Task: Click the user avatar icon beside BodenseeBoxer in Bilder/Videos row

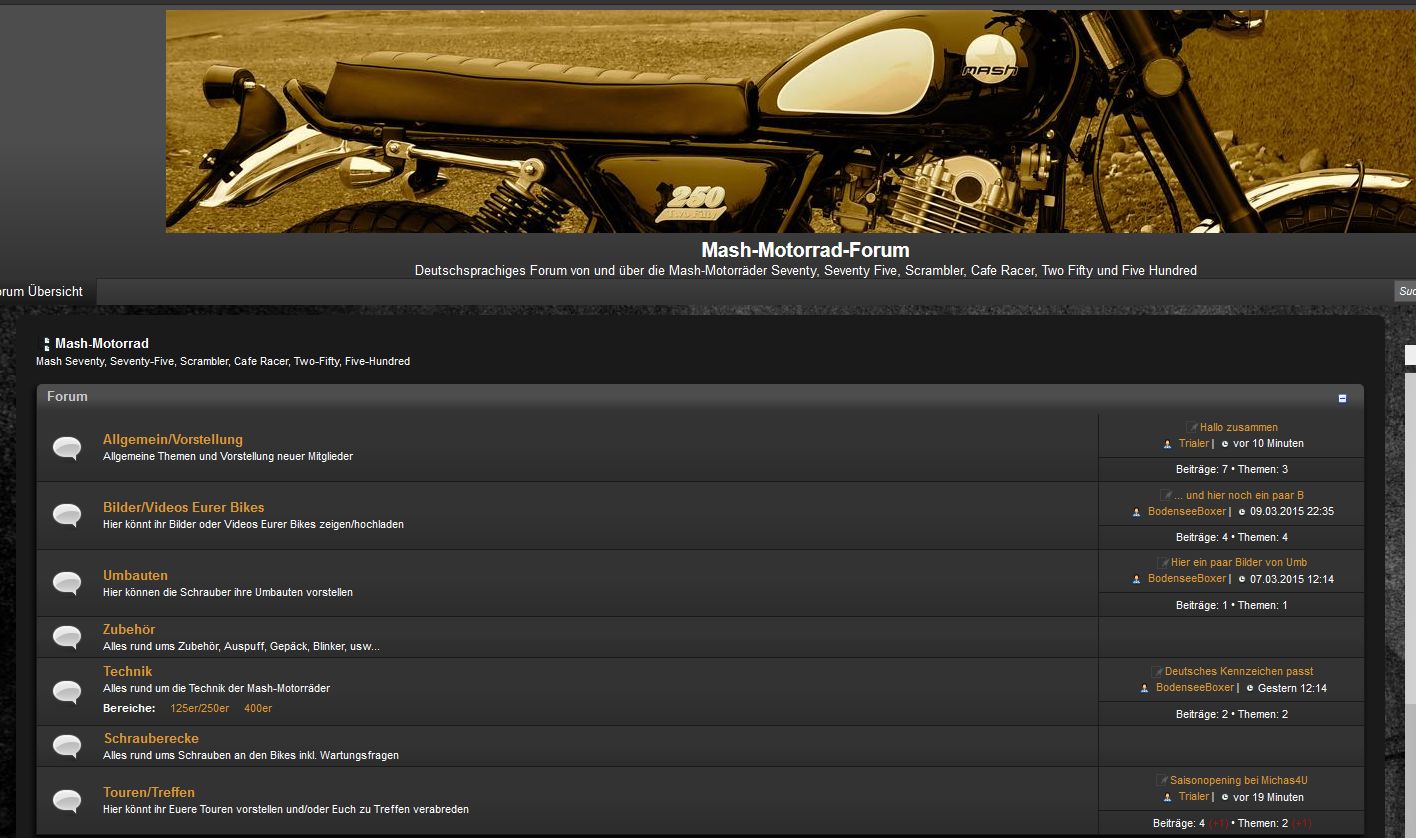Action: coord(1137,512)
